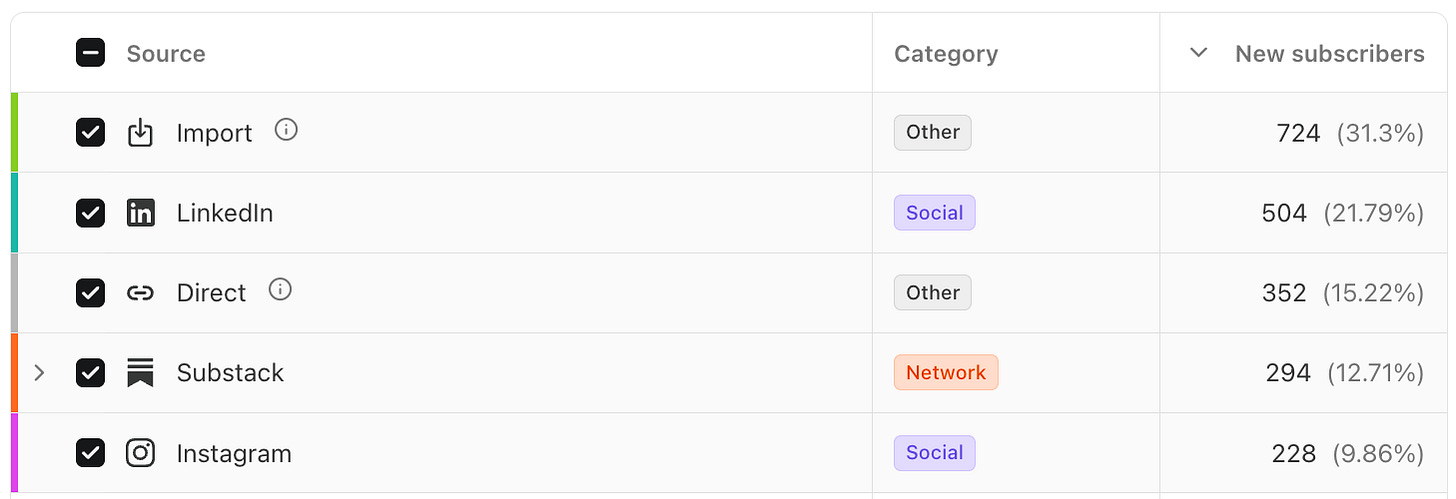1456x499 pixels.
Task: Click the Social tag on LinkedIn row
Action: tap(934, 213)
